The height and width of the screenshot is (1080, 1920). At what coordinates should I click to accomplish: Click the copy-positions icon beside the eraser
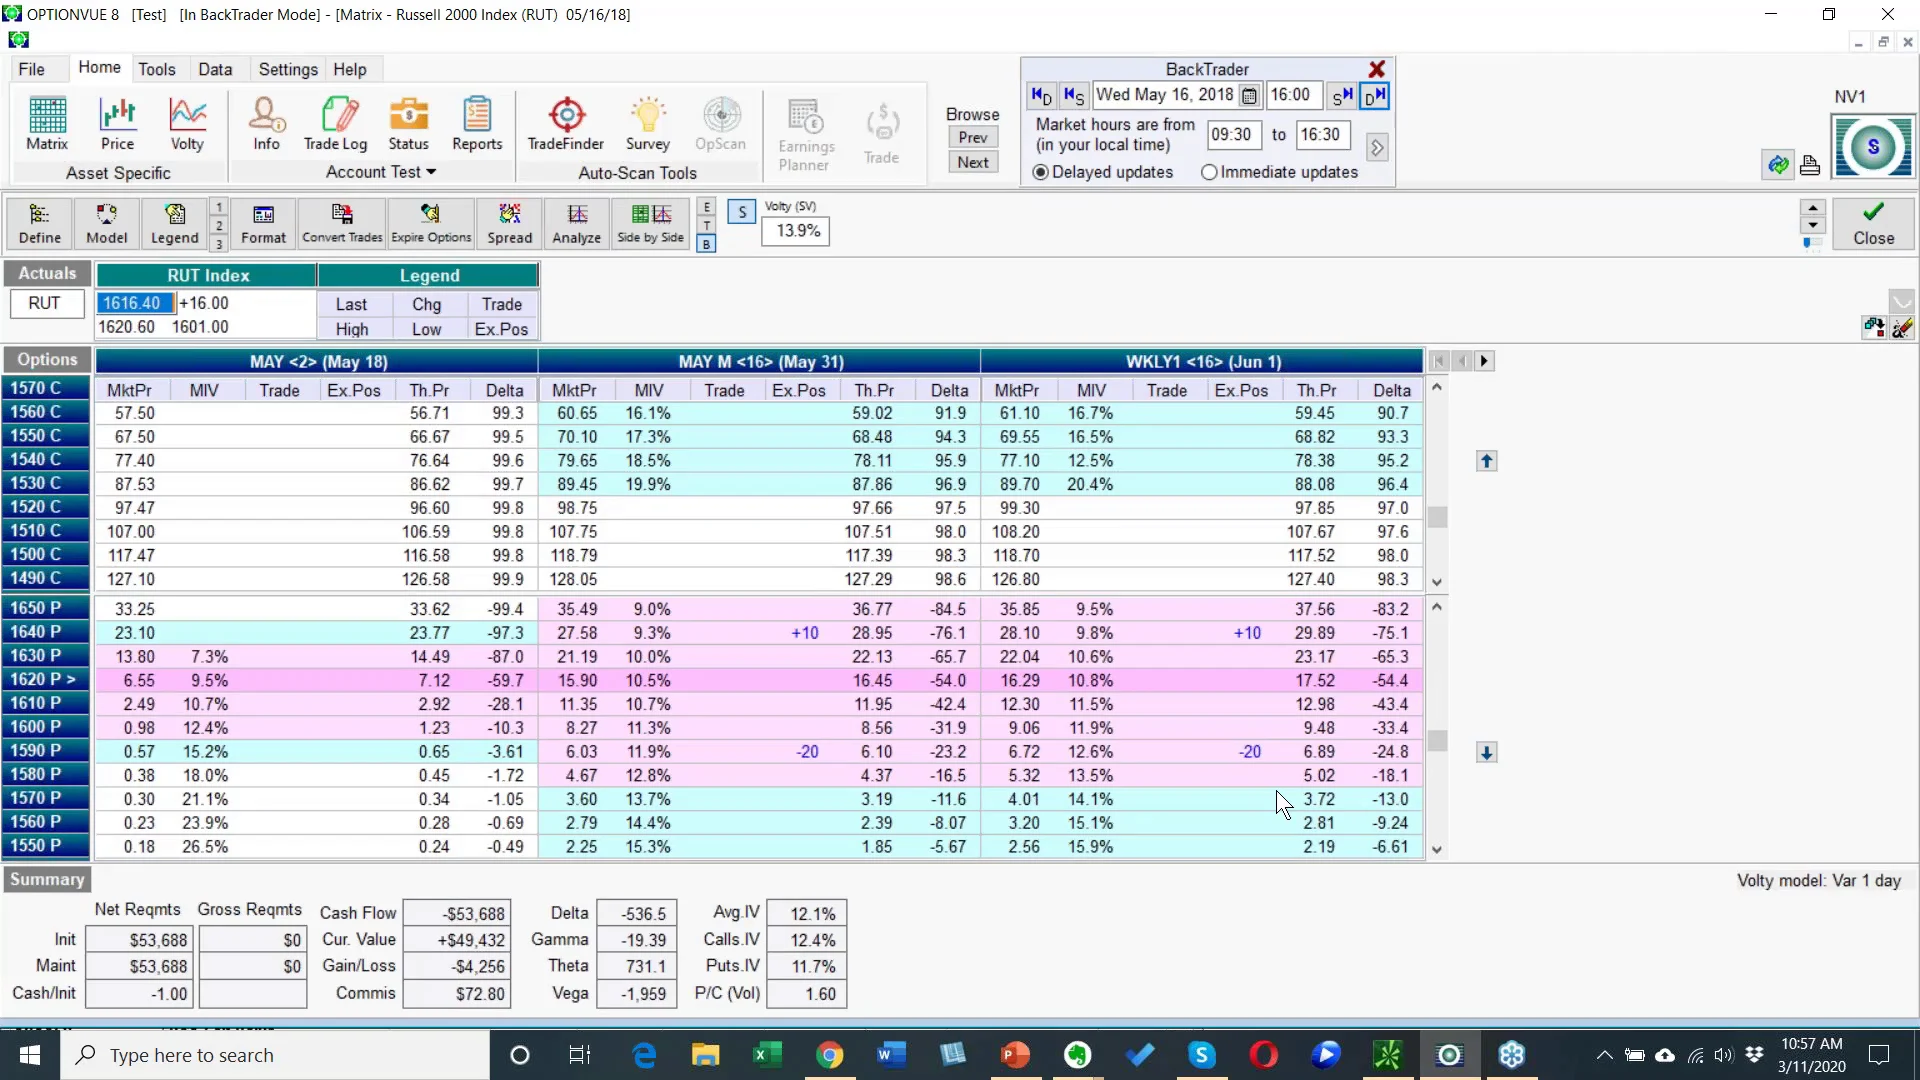tap(1874, 328)
